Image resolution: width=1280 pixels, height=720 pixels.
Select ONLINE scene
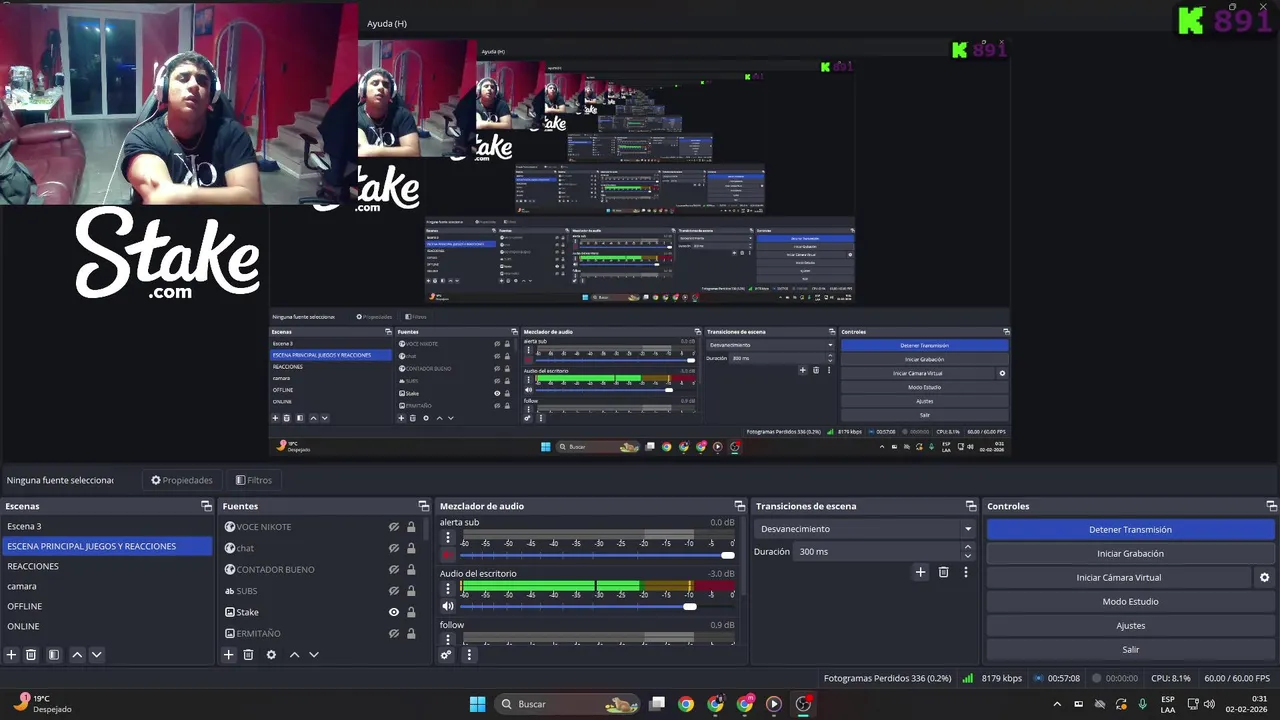pyautogui.click(x=106, y=626)
